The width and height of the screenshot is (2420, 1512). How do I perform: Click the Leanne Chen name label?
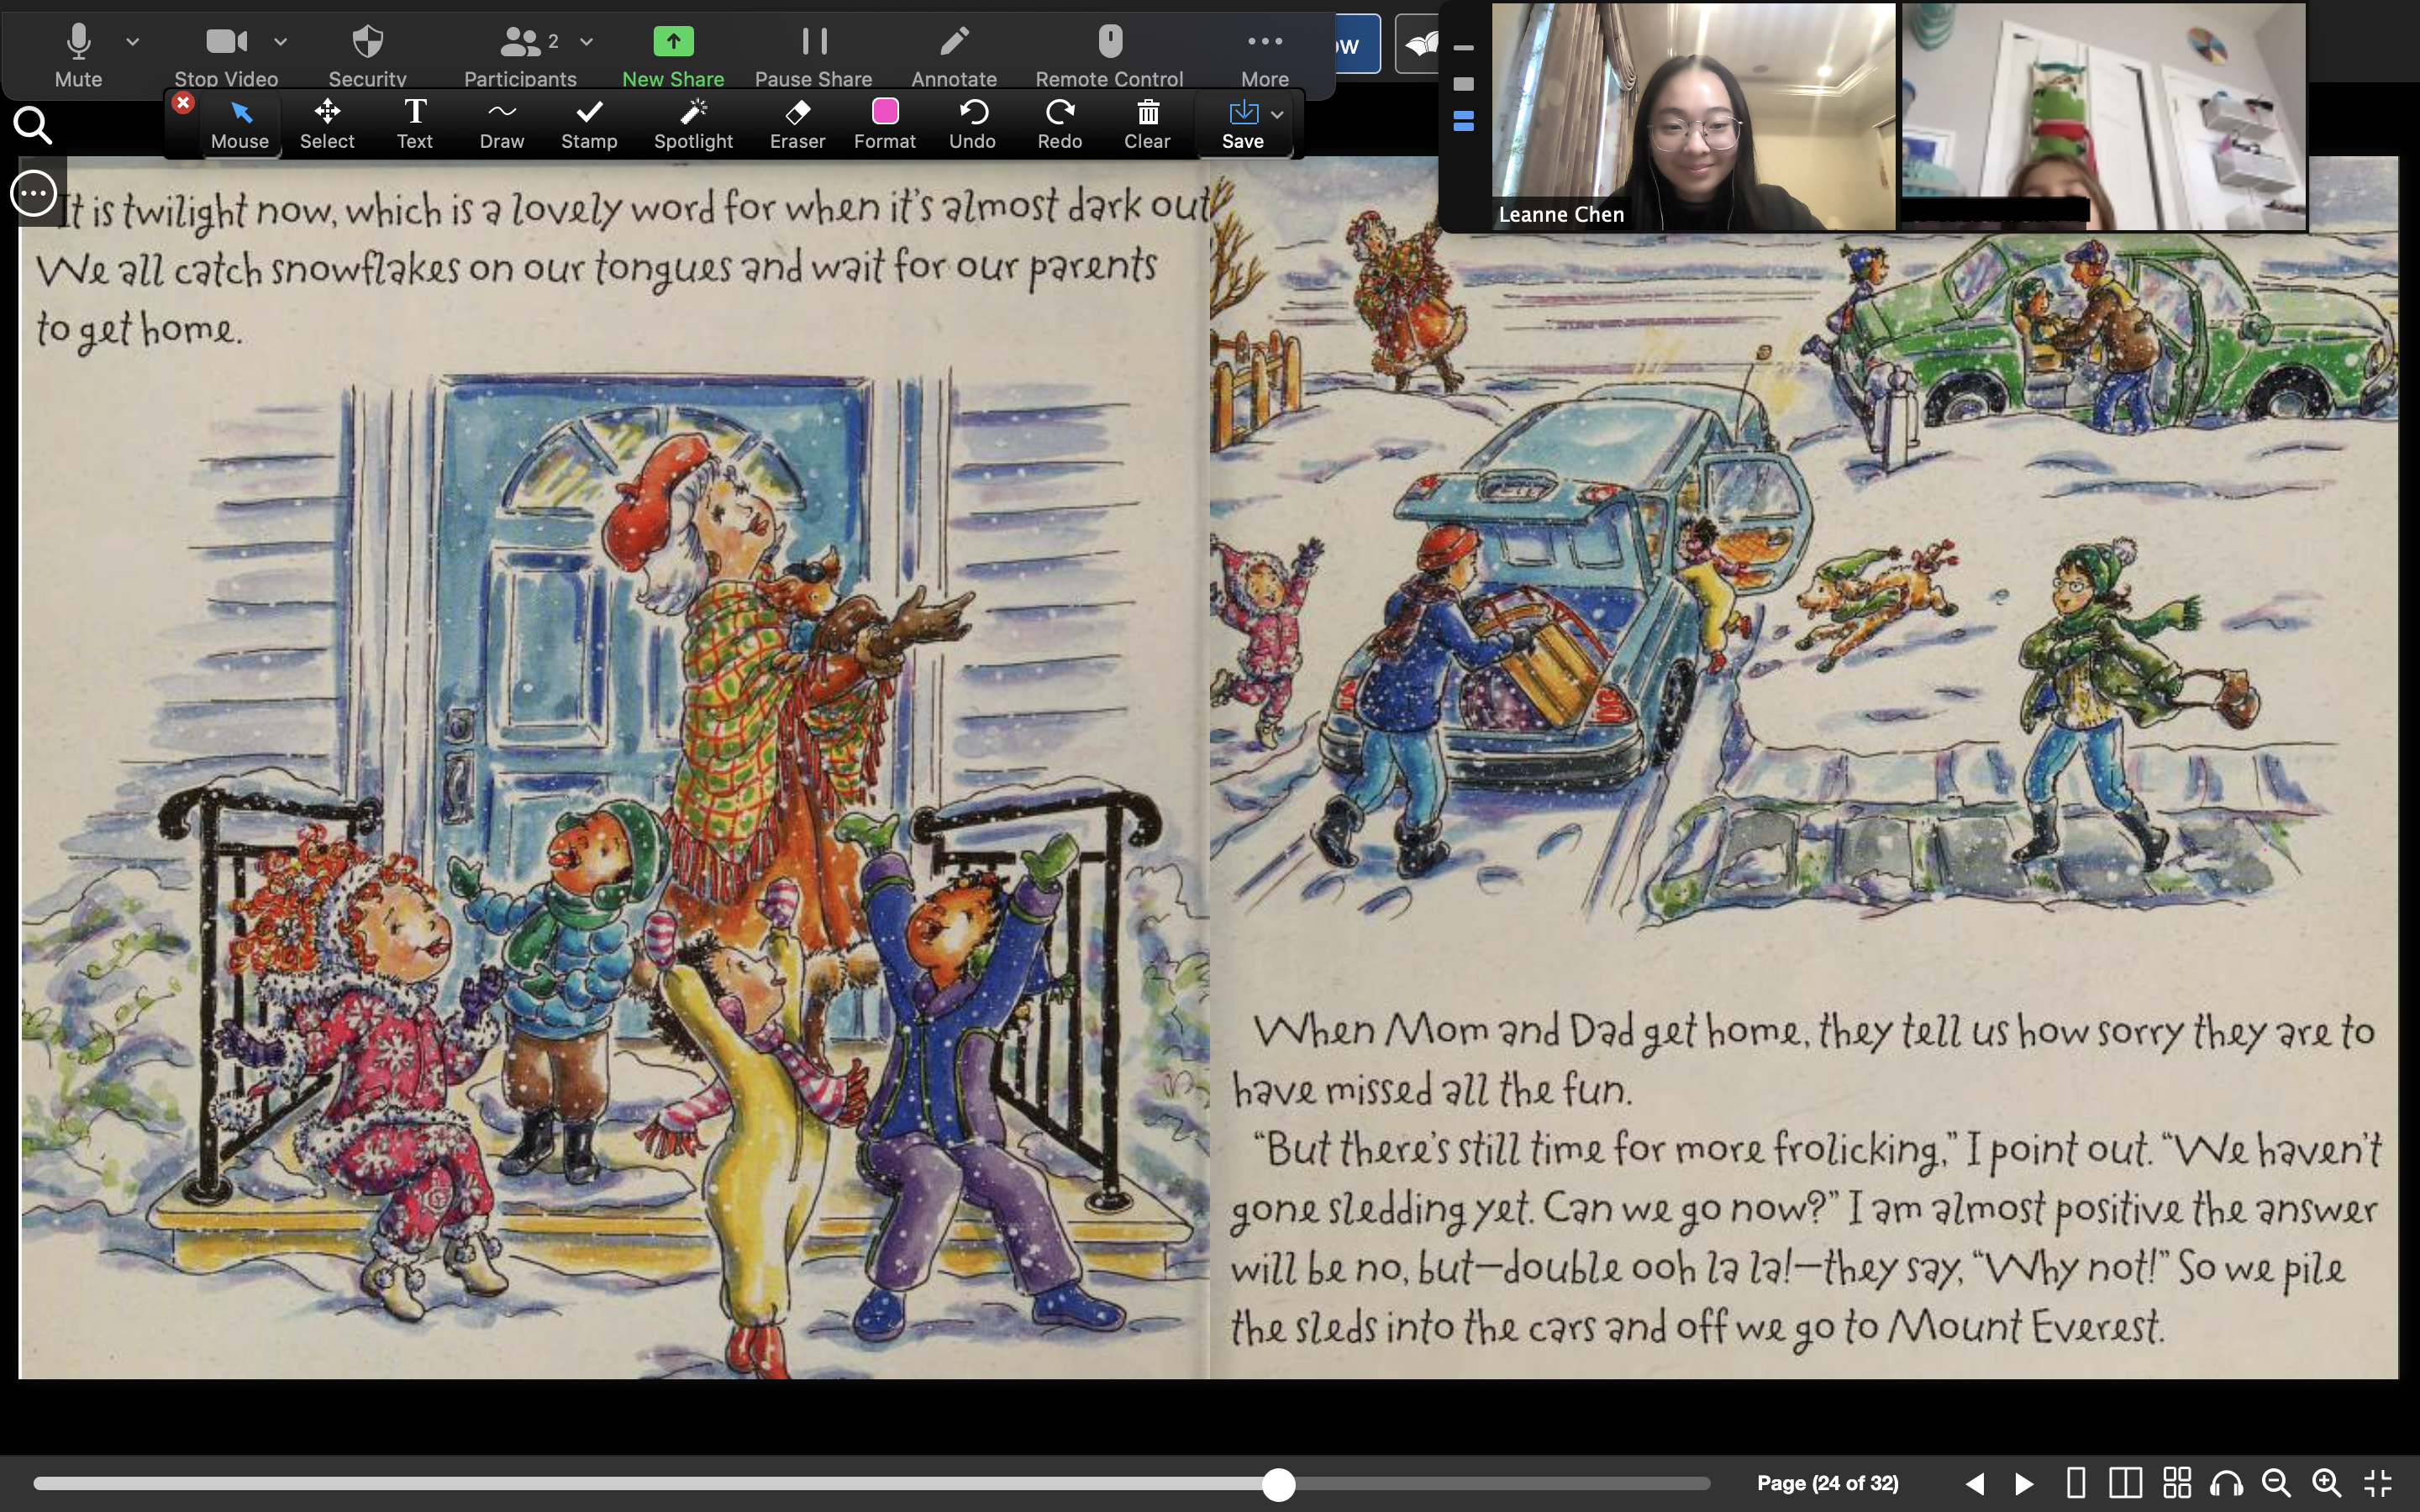(x=1561, y=214)
